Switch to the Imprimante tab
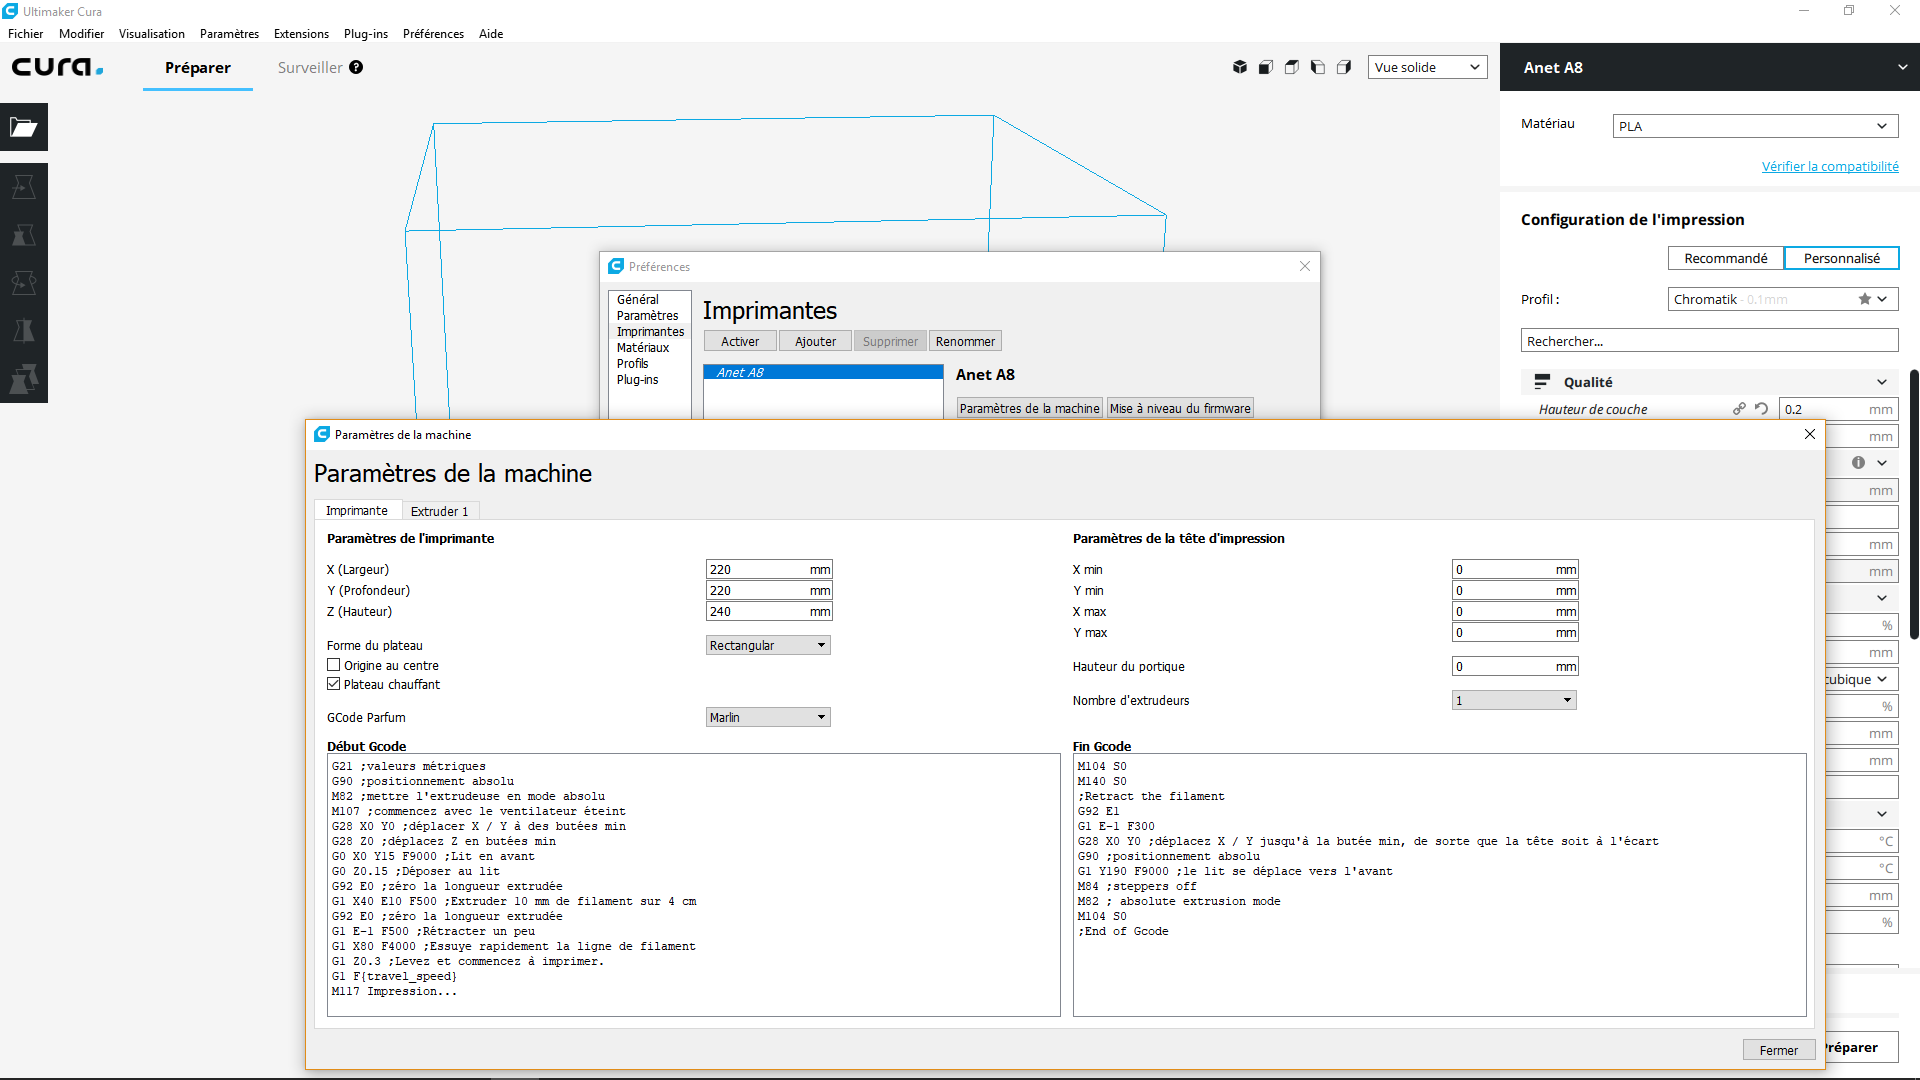This screenshot has height=1080, width=1920. pyautogui.click(x=357, y=510)
